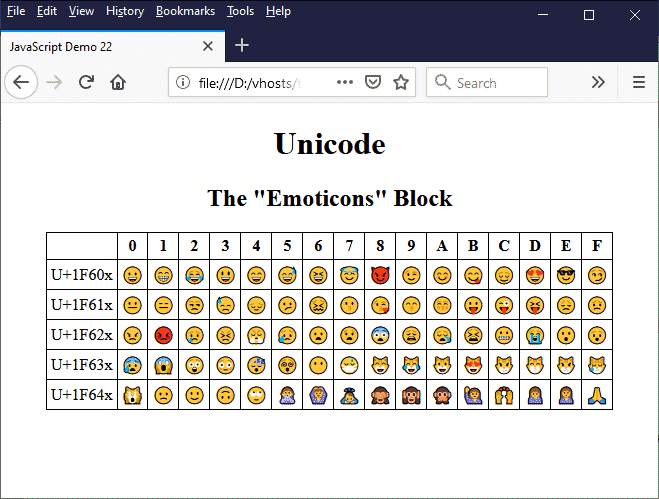Click column header 7
Viewport: 659px width, 499px height.
tap(349, 246)
